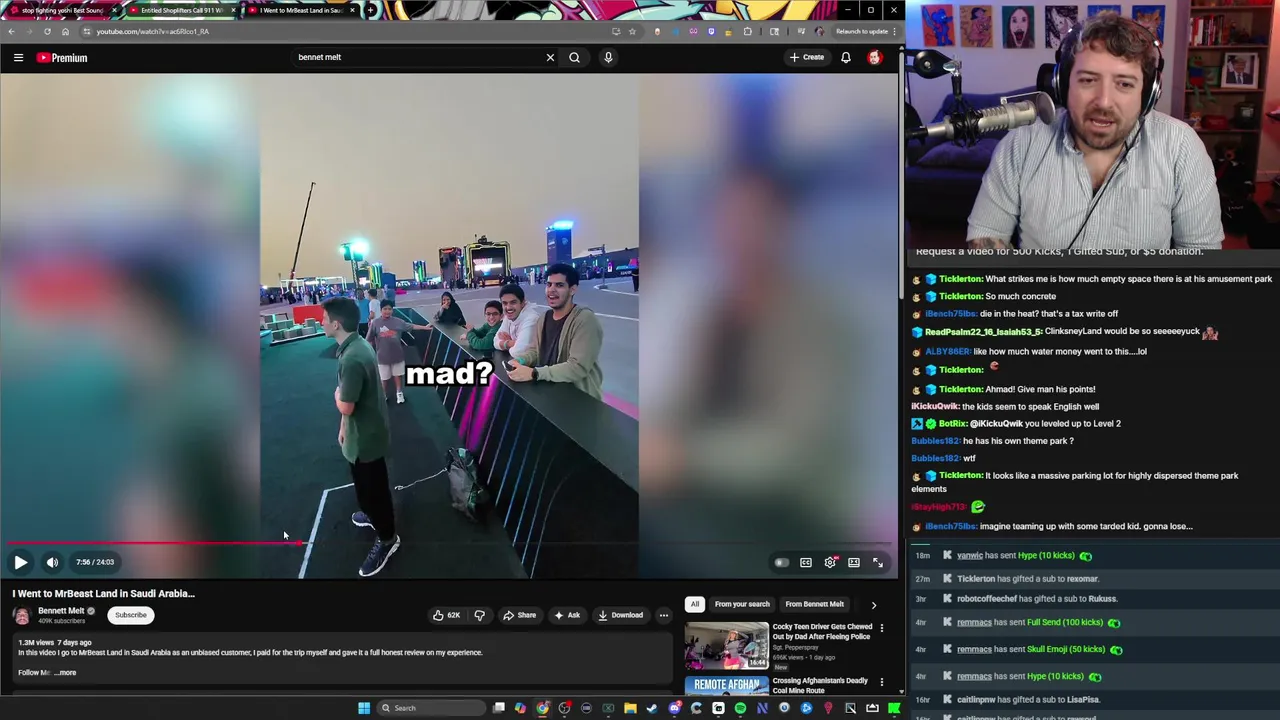Open the player settings gear
1280x720 pixels.
830,563
